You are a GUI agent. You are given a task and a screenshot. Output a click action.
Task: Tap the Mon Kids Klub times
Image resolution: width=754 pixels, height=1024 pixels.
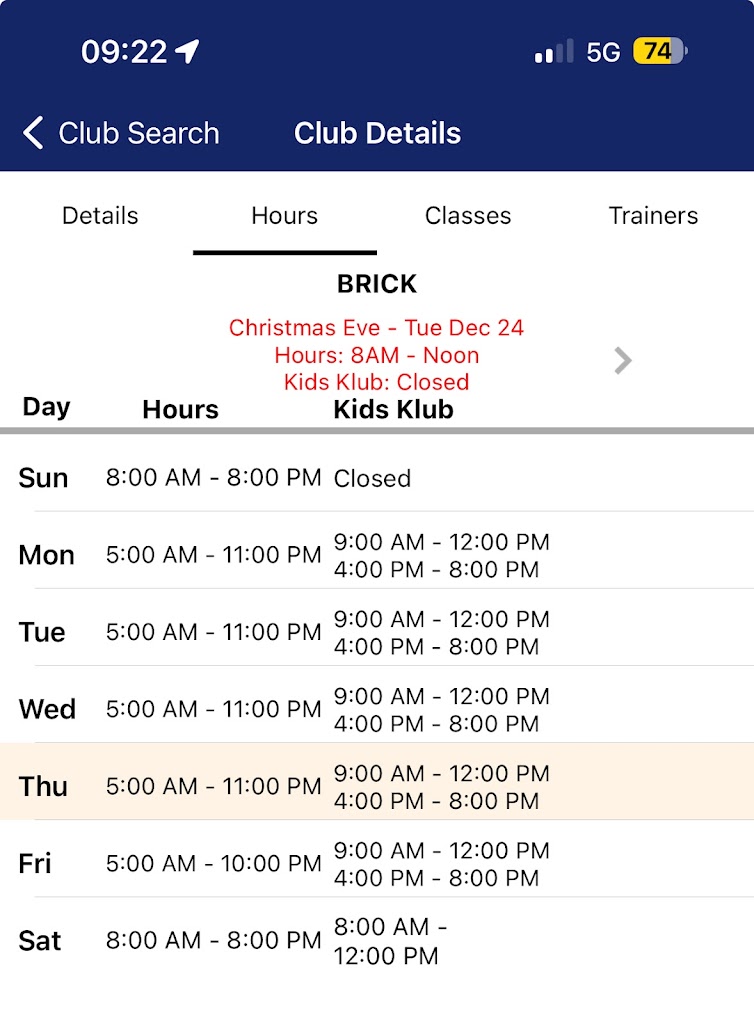pos(441,556)
